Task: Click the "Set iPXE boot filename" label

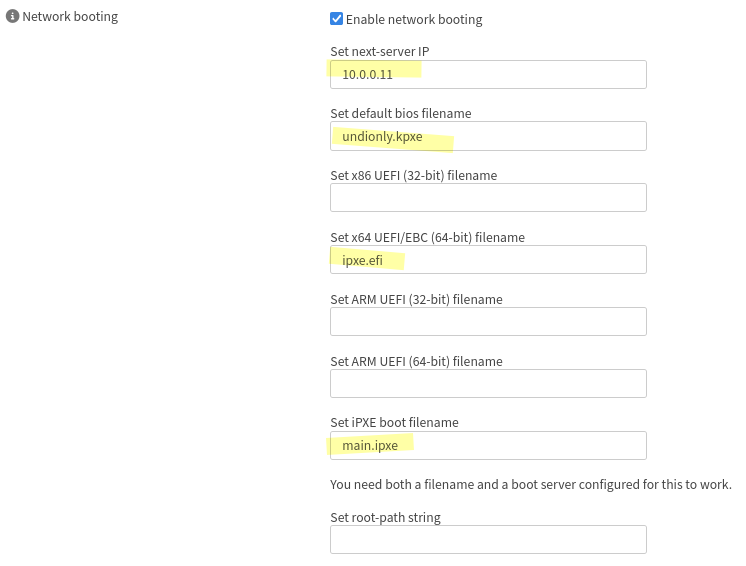Action: click(x=394, y=423)
